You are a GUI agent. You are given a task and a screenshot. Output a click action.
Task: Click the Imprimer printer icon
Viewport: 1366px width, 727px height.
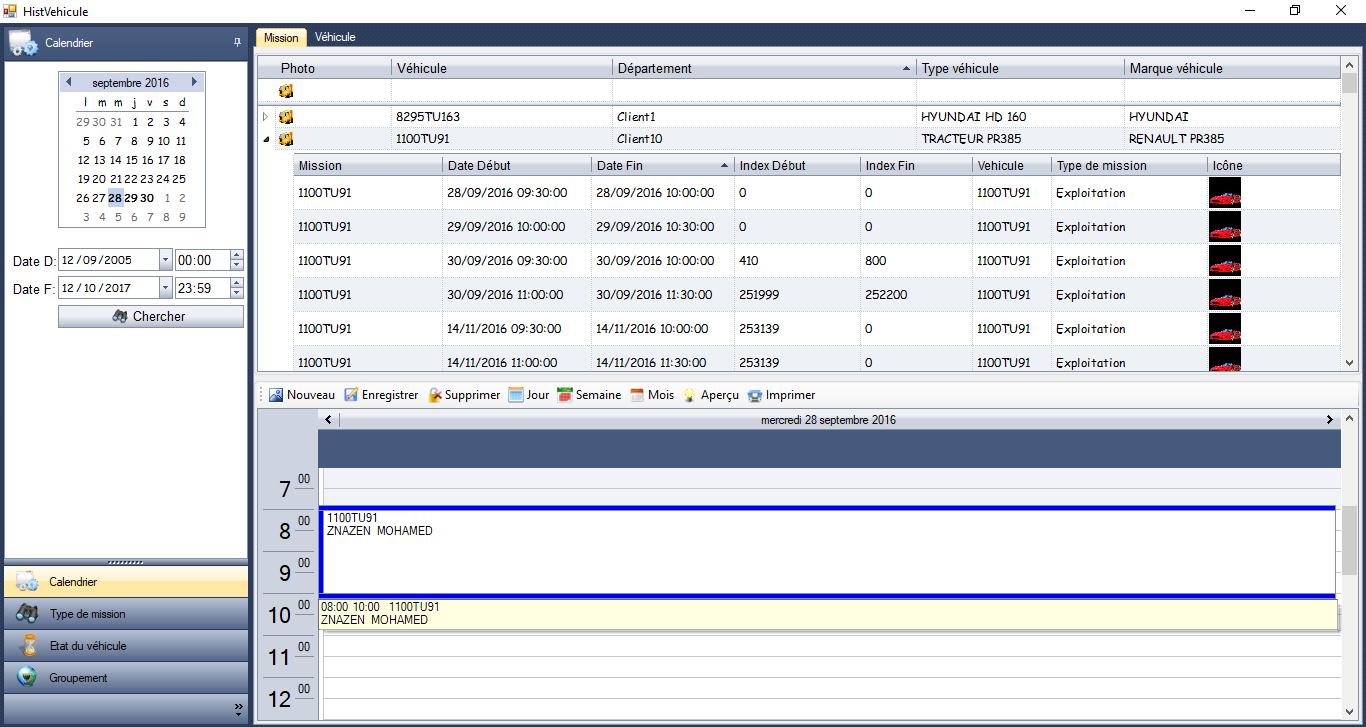click(755, 395)
